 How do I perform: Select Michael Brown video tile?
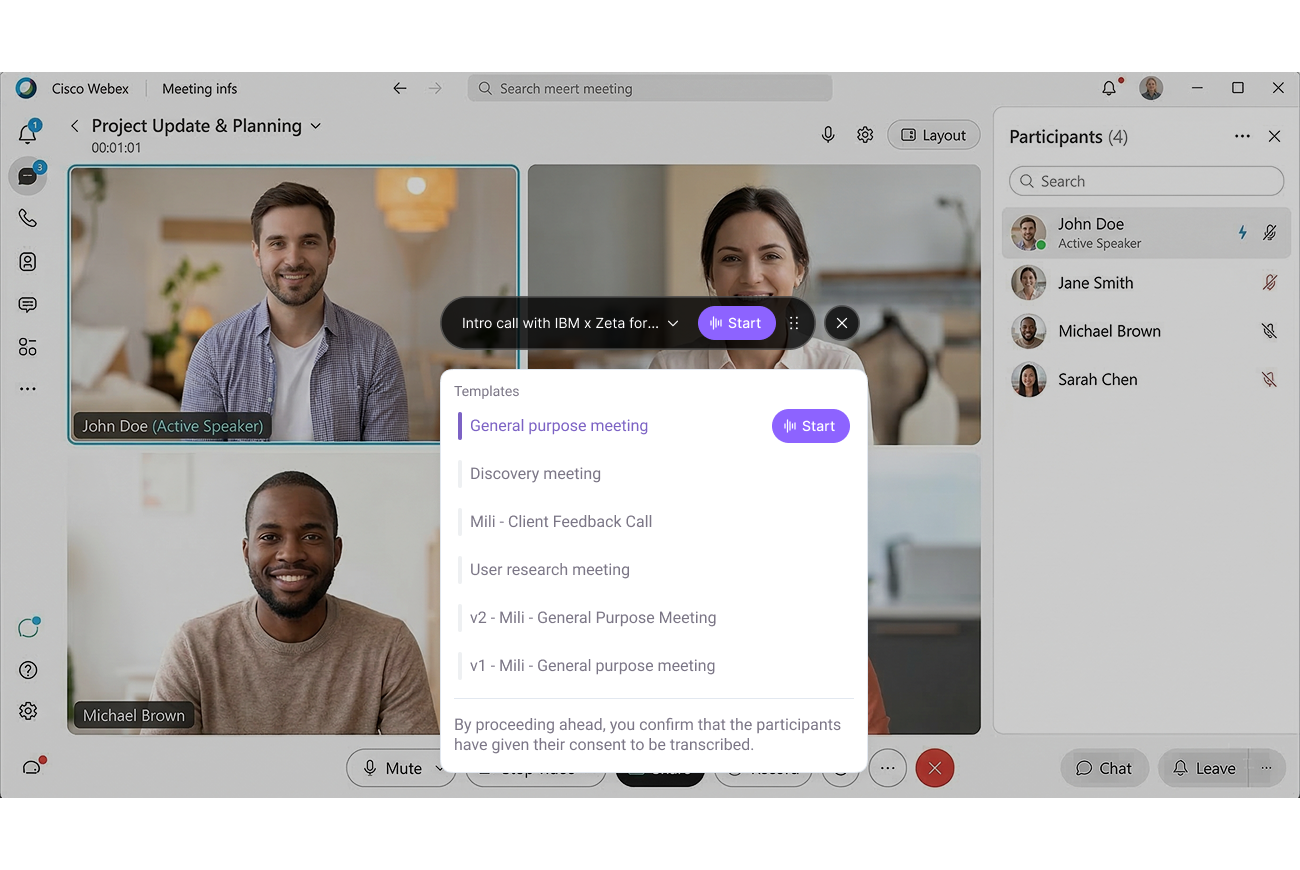pos(253,593)
